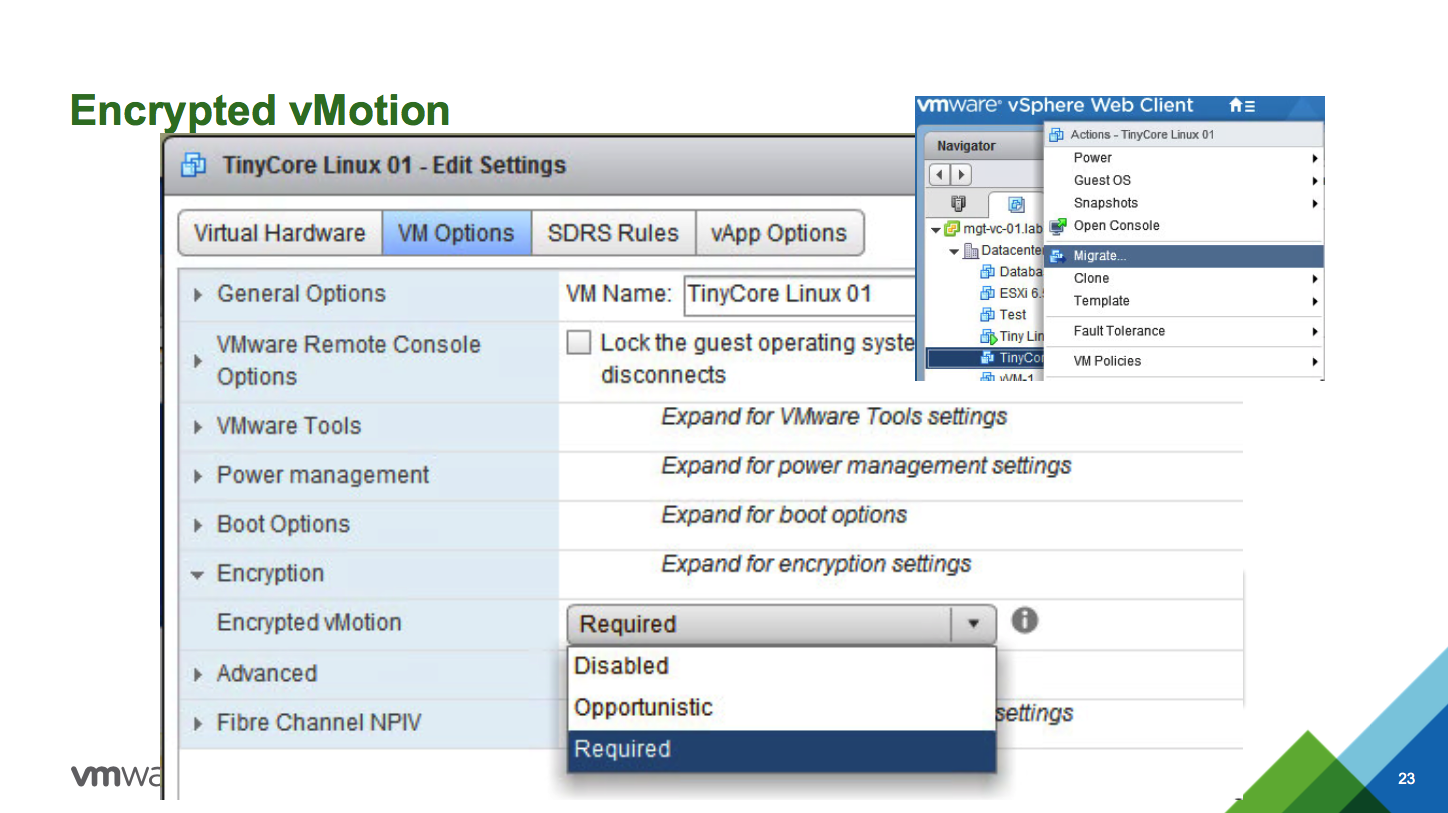
Task: Click the info icon beside Encrypted vMotion
Action: point(1024,621)
